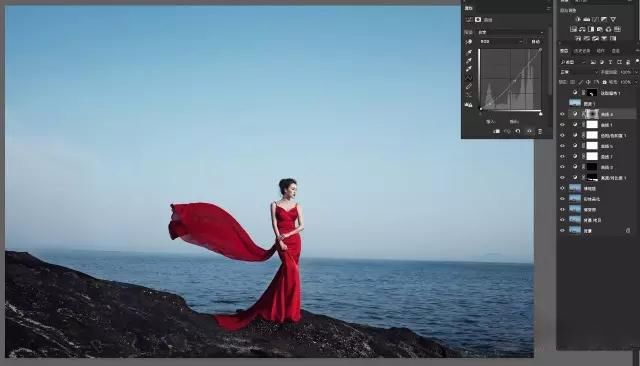Hide the selected Curves layer with eye icon
The height and width of the screenshot is (366, 640).
tap(562, 114)
